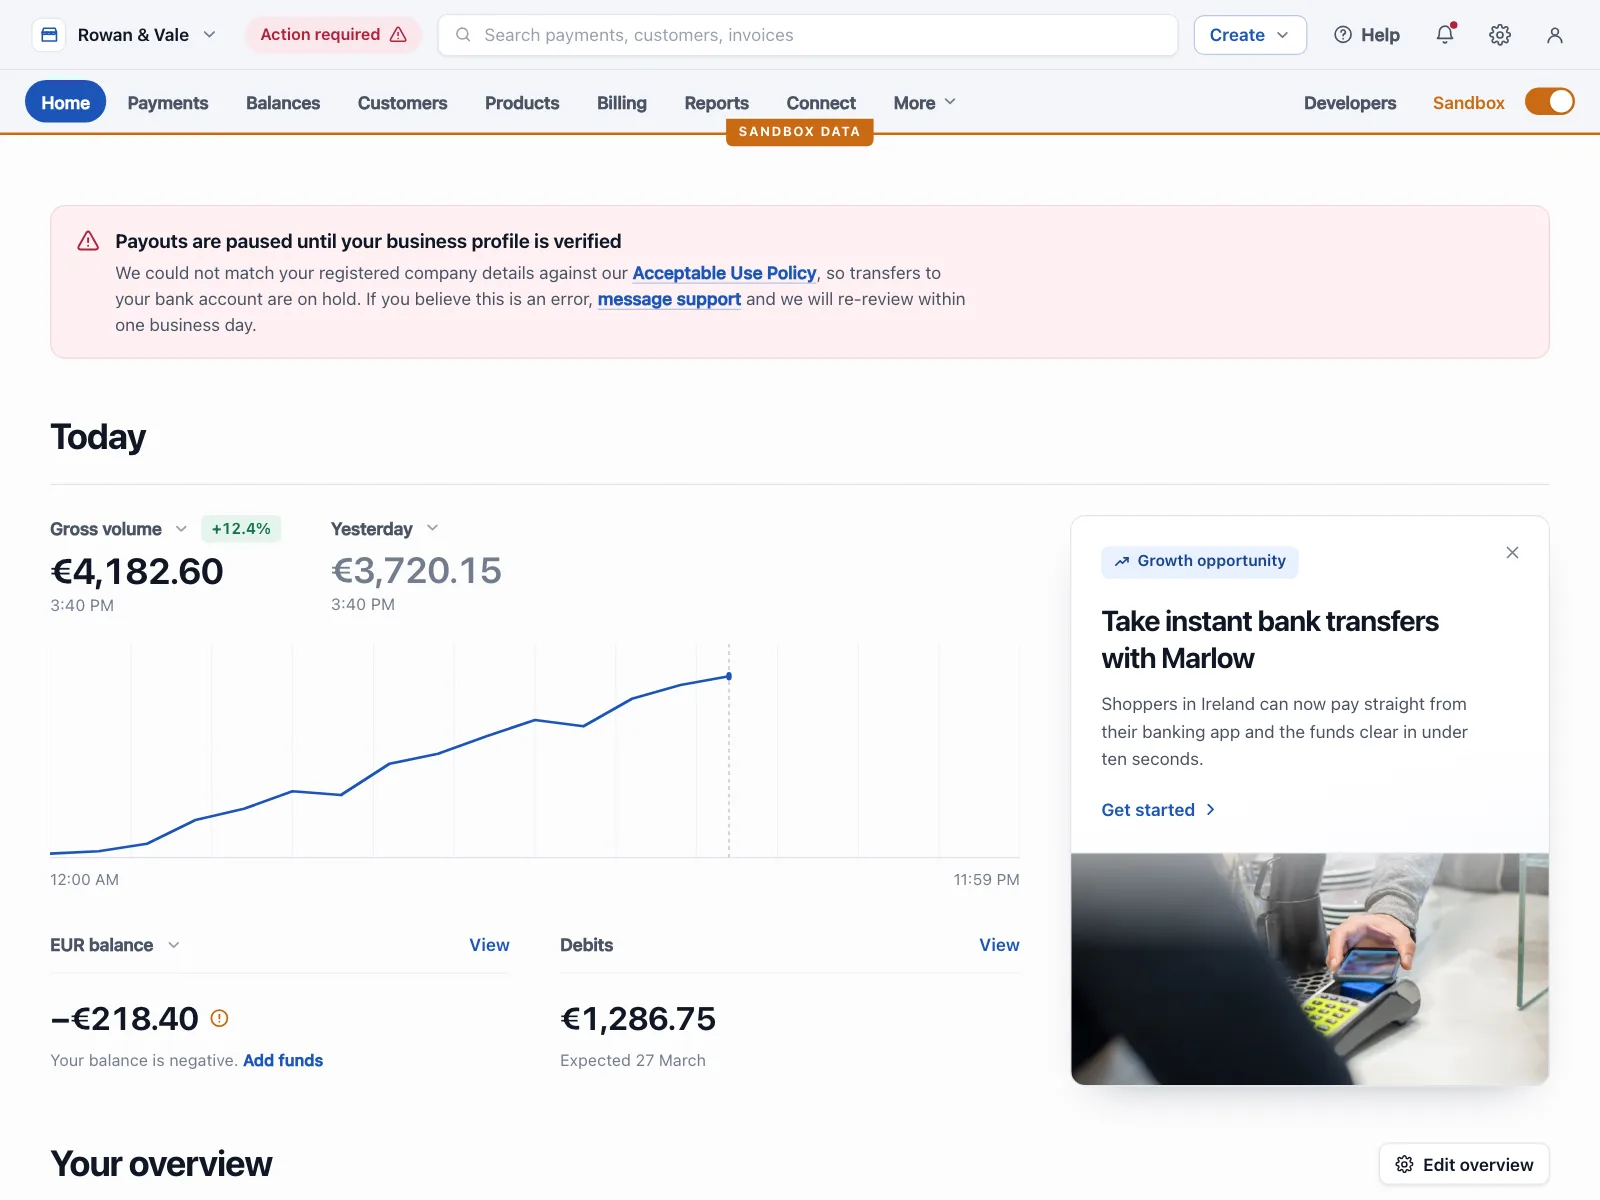The height and width of the screenshot is (1200, 1600).
Task: Click the search magnifier icon
Action: pos(463,35)
